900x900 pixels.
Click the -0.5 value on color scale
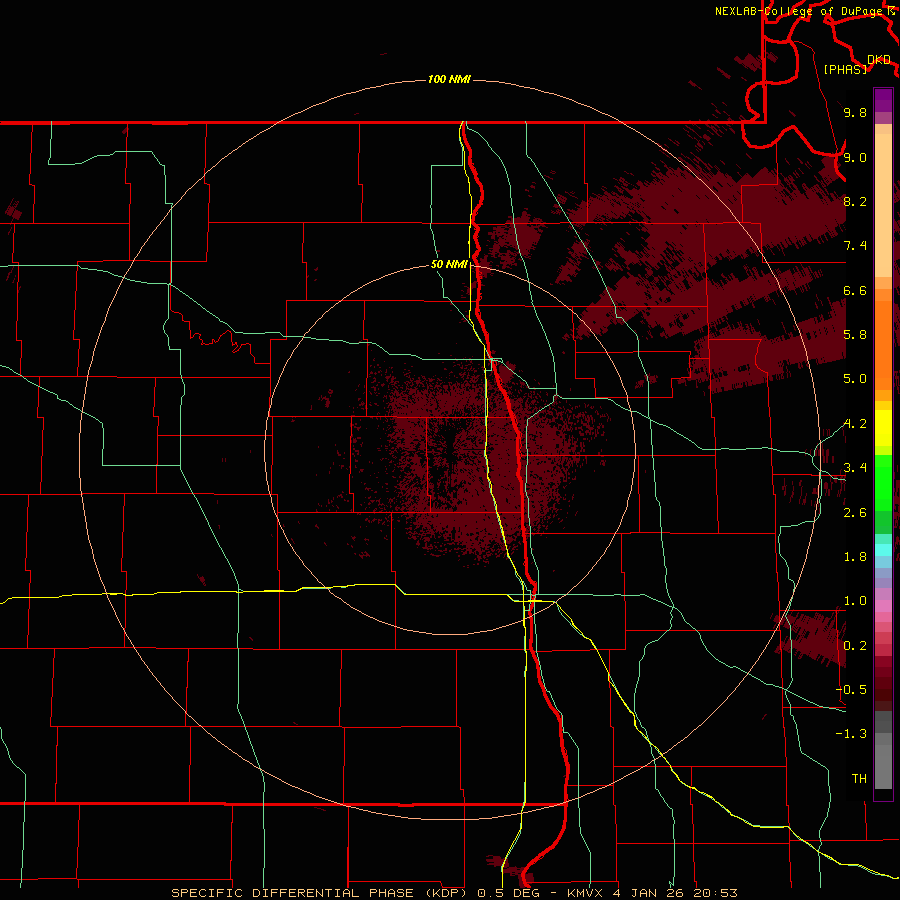[851, 689]
